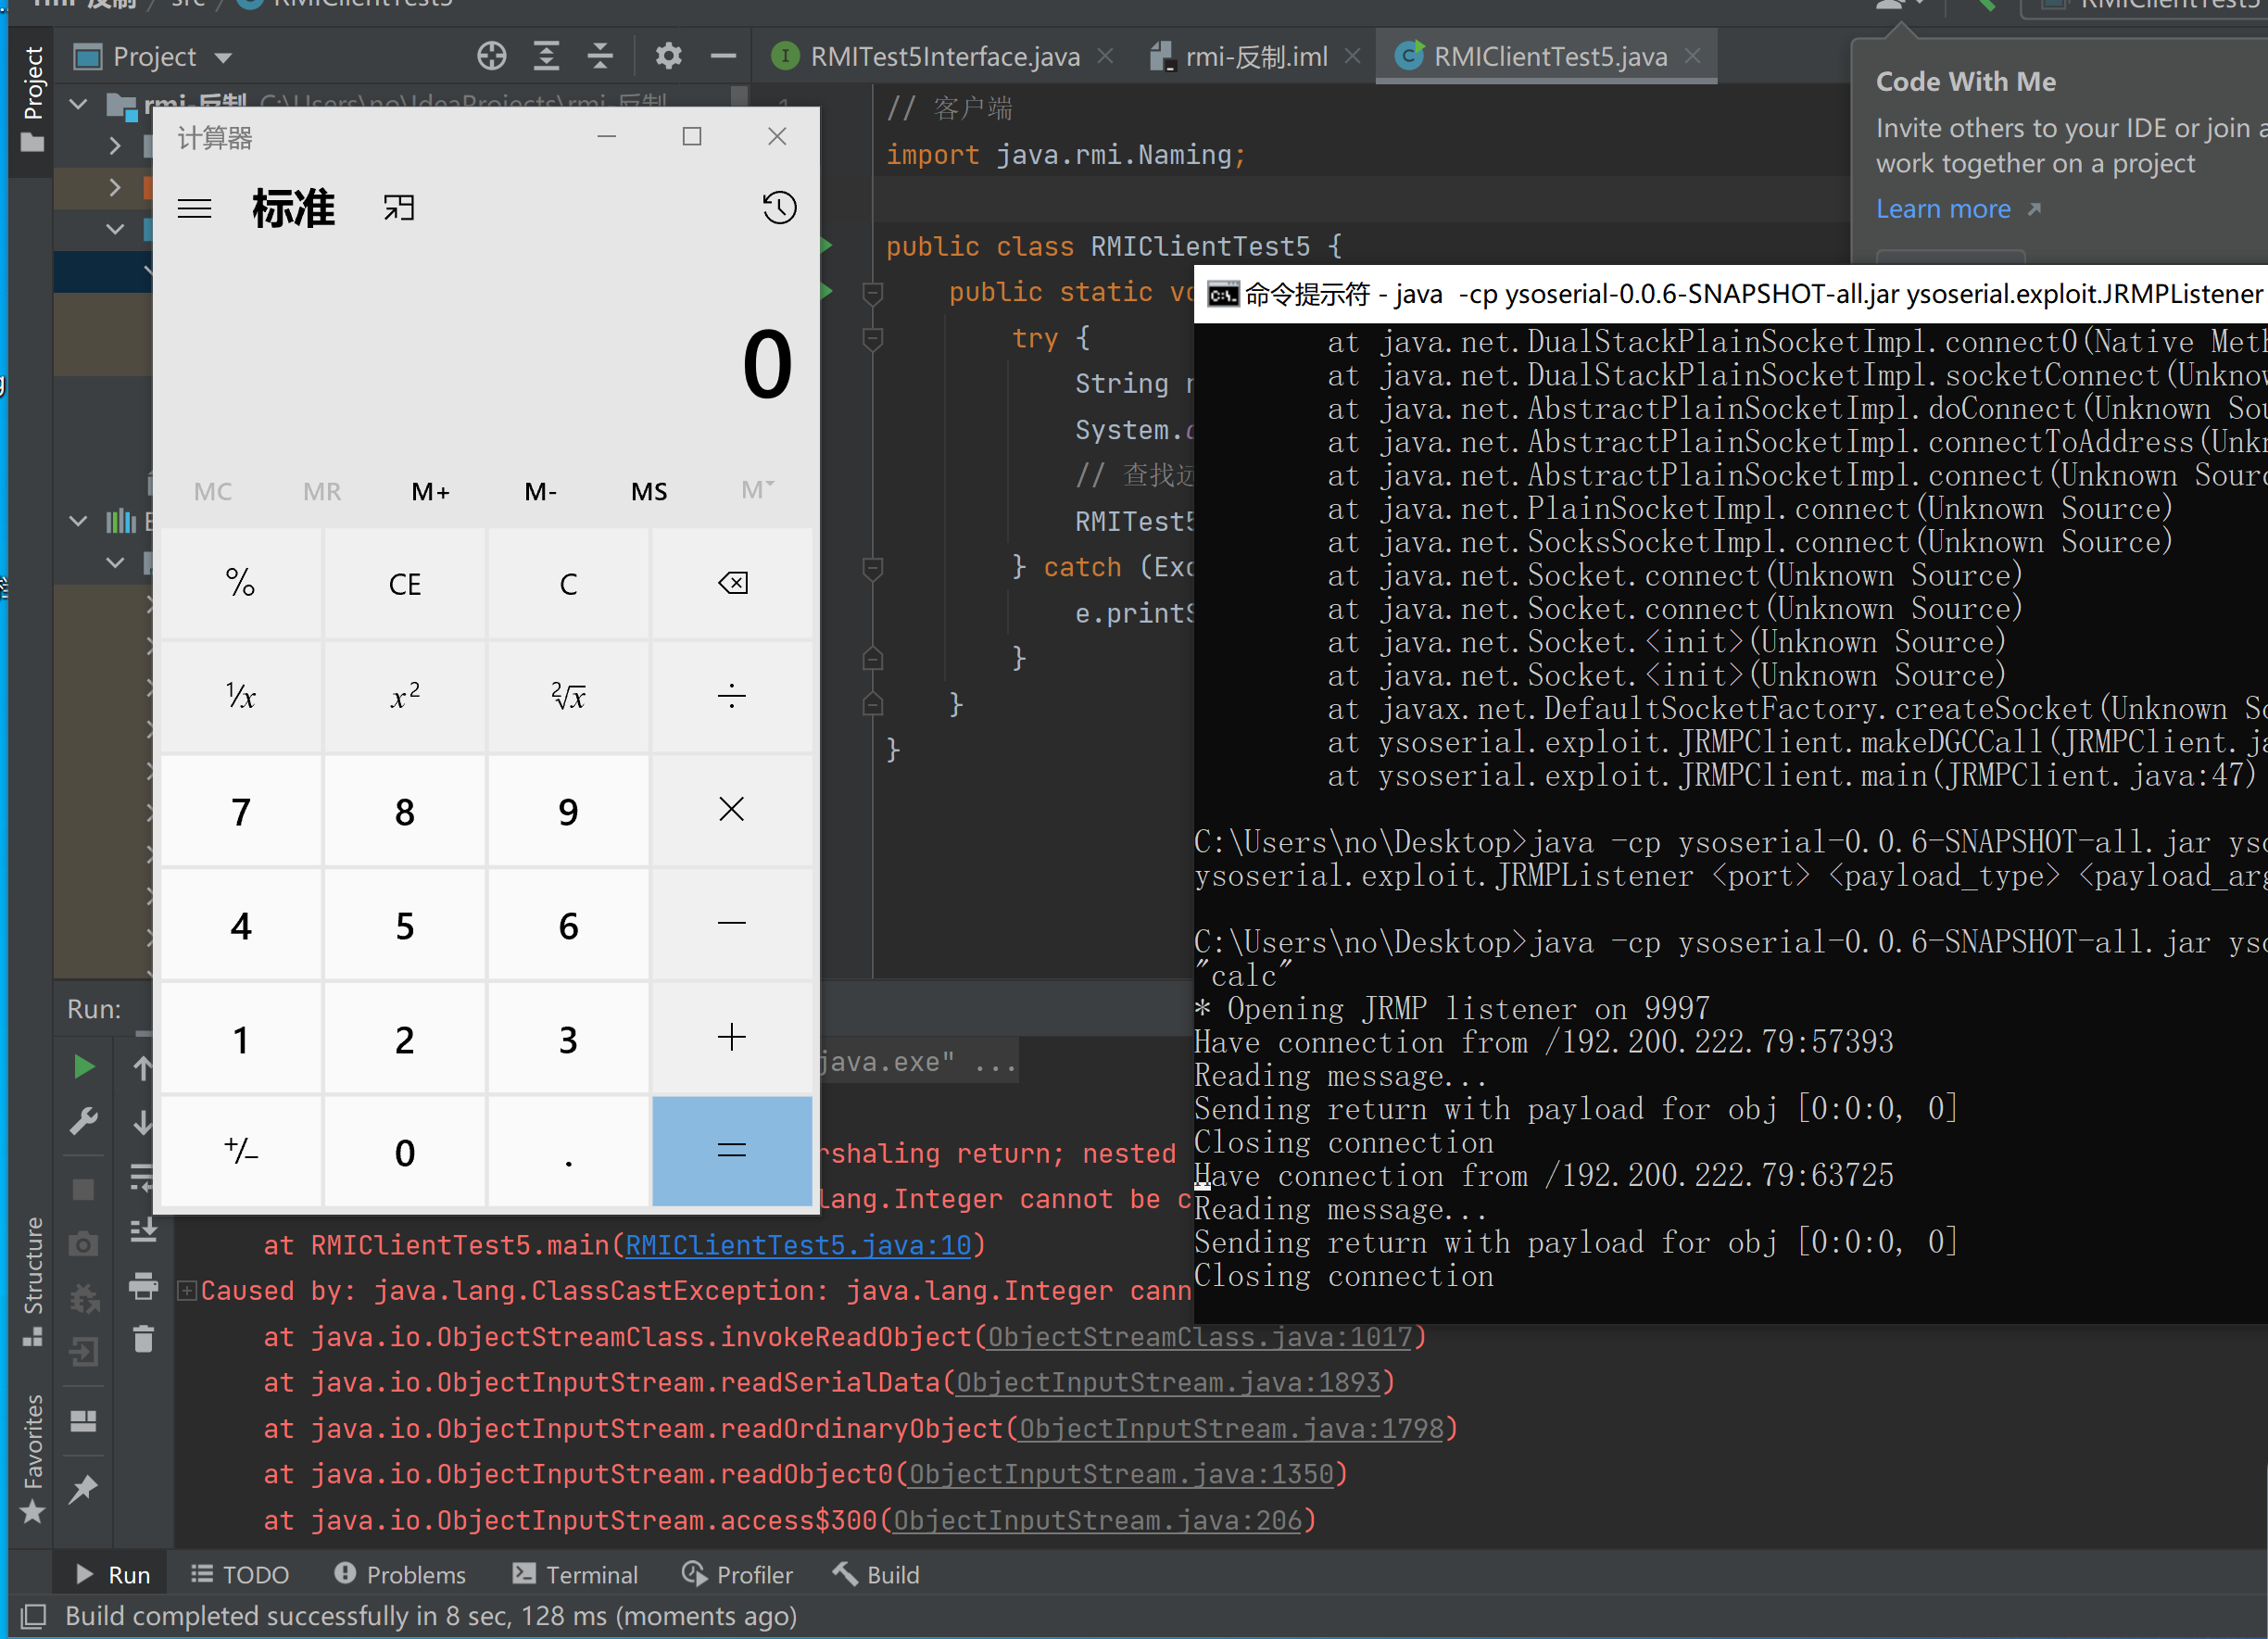This screenshot has height=1639, width=2268.
Task: Click the calculator x squared key
Action: tap(405, 697)
